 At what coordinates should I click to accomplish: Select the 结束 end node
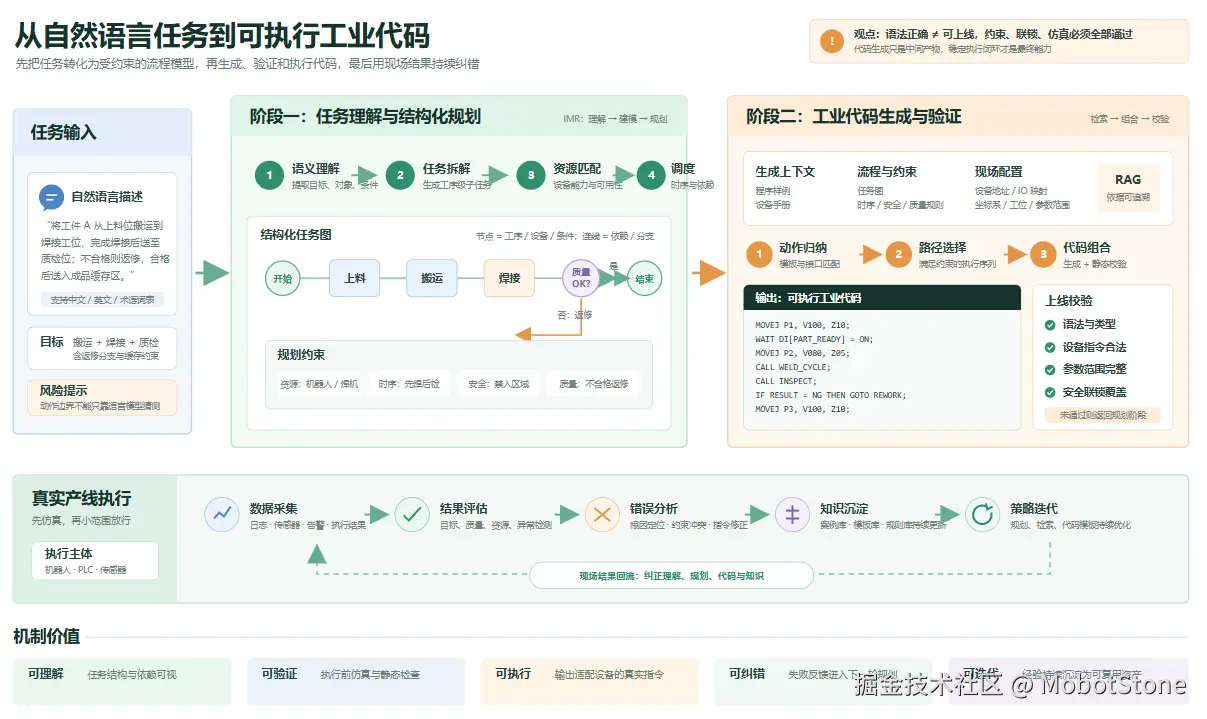644,278
